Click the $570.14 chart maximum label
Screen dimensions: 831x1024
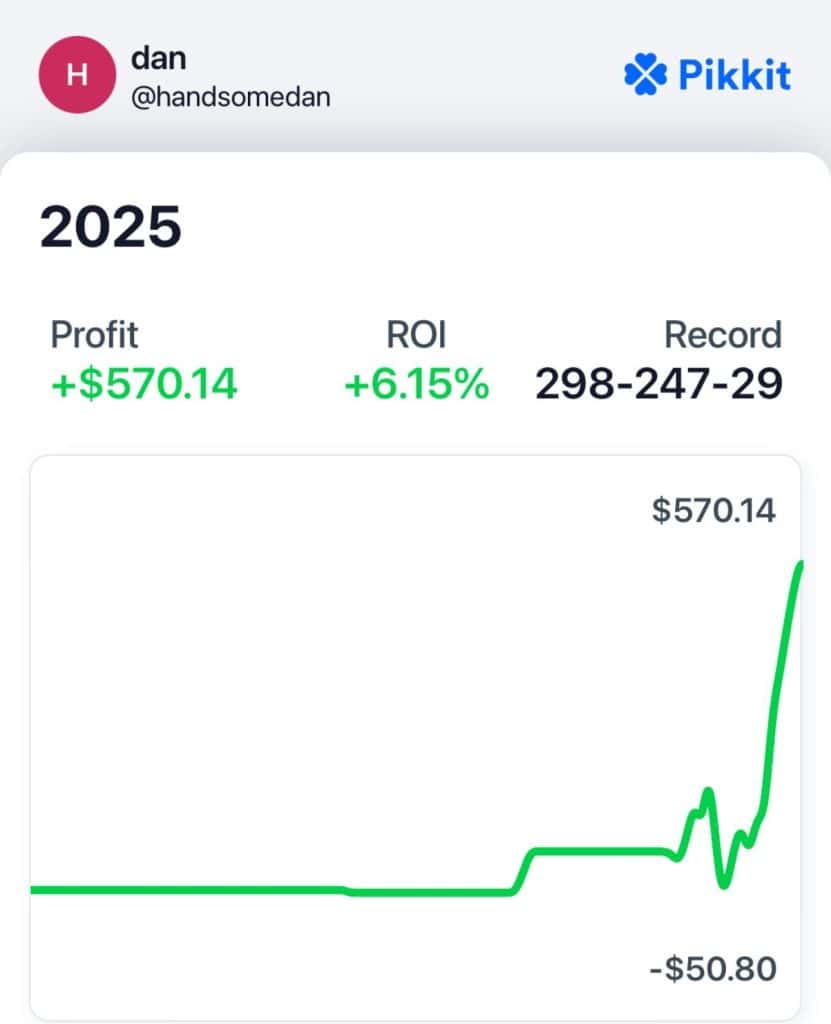[713, 510]
